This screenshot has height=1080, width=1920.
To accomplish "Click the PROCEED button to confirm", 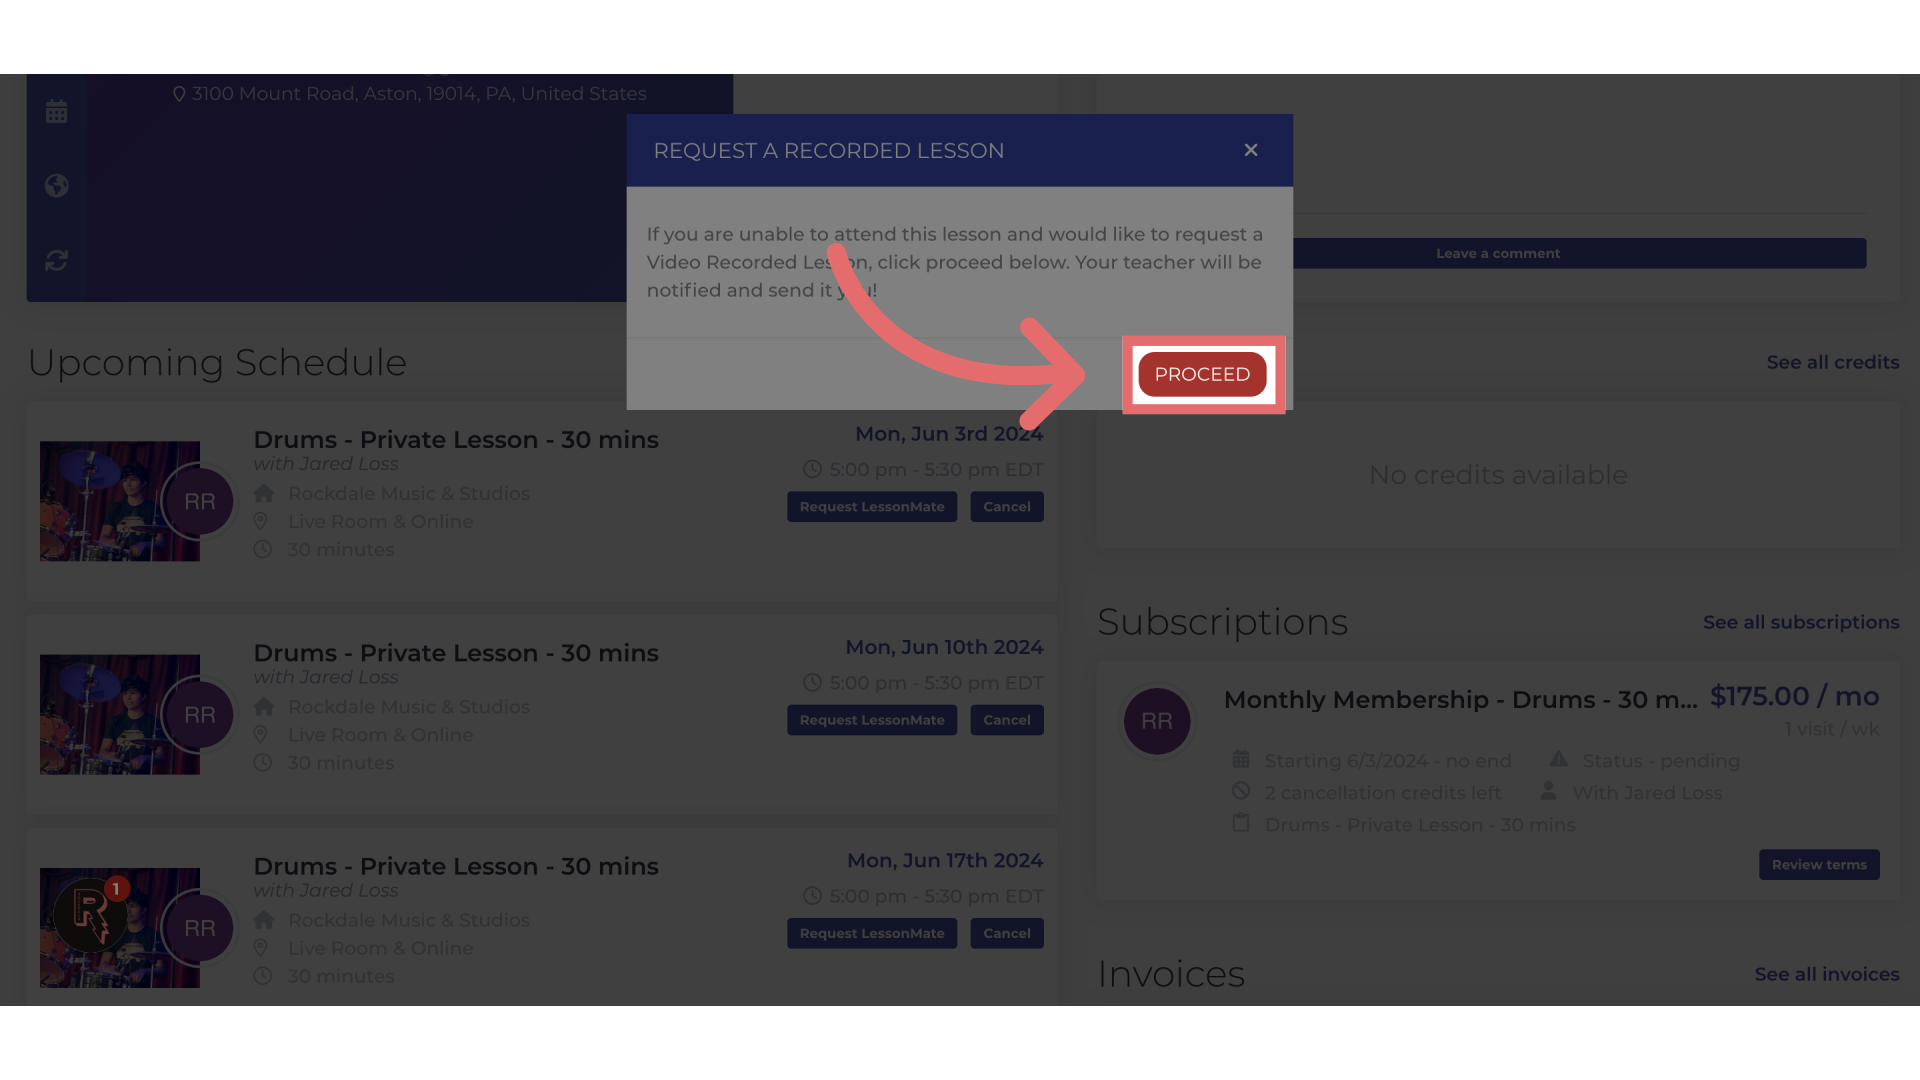I will pos(1201,375).
